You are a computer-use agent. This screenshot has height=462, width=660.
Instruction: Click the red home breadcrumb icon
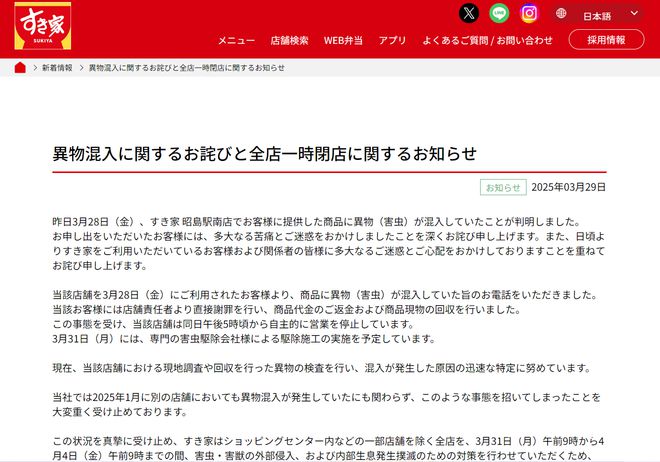20,67
